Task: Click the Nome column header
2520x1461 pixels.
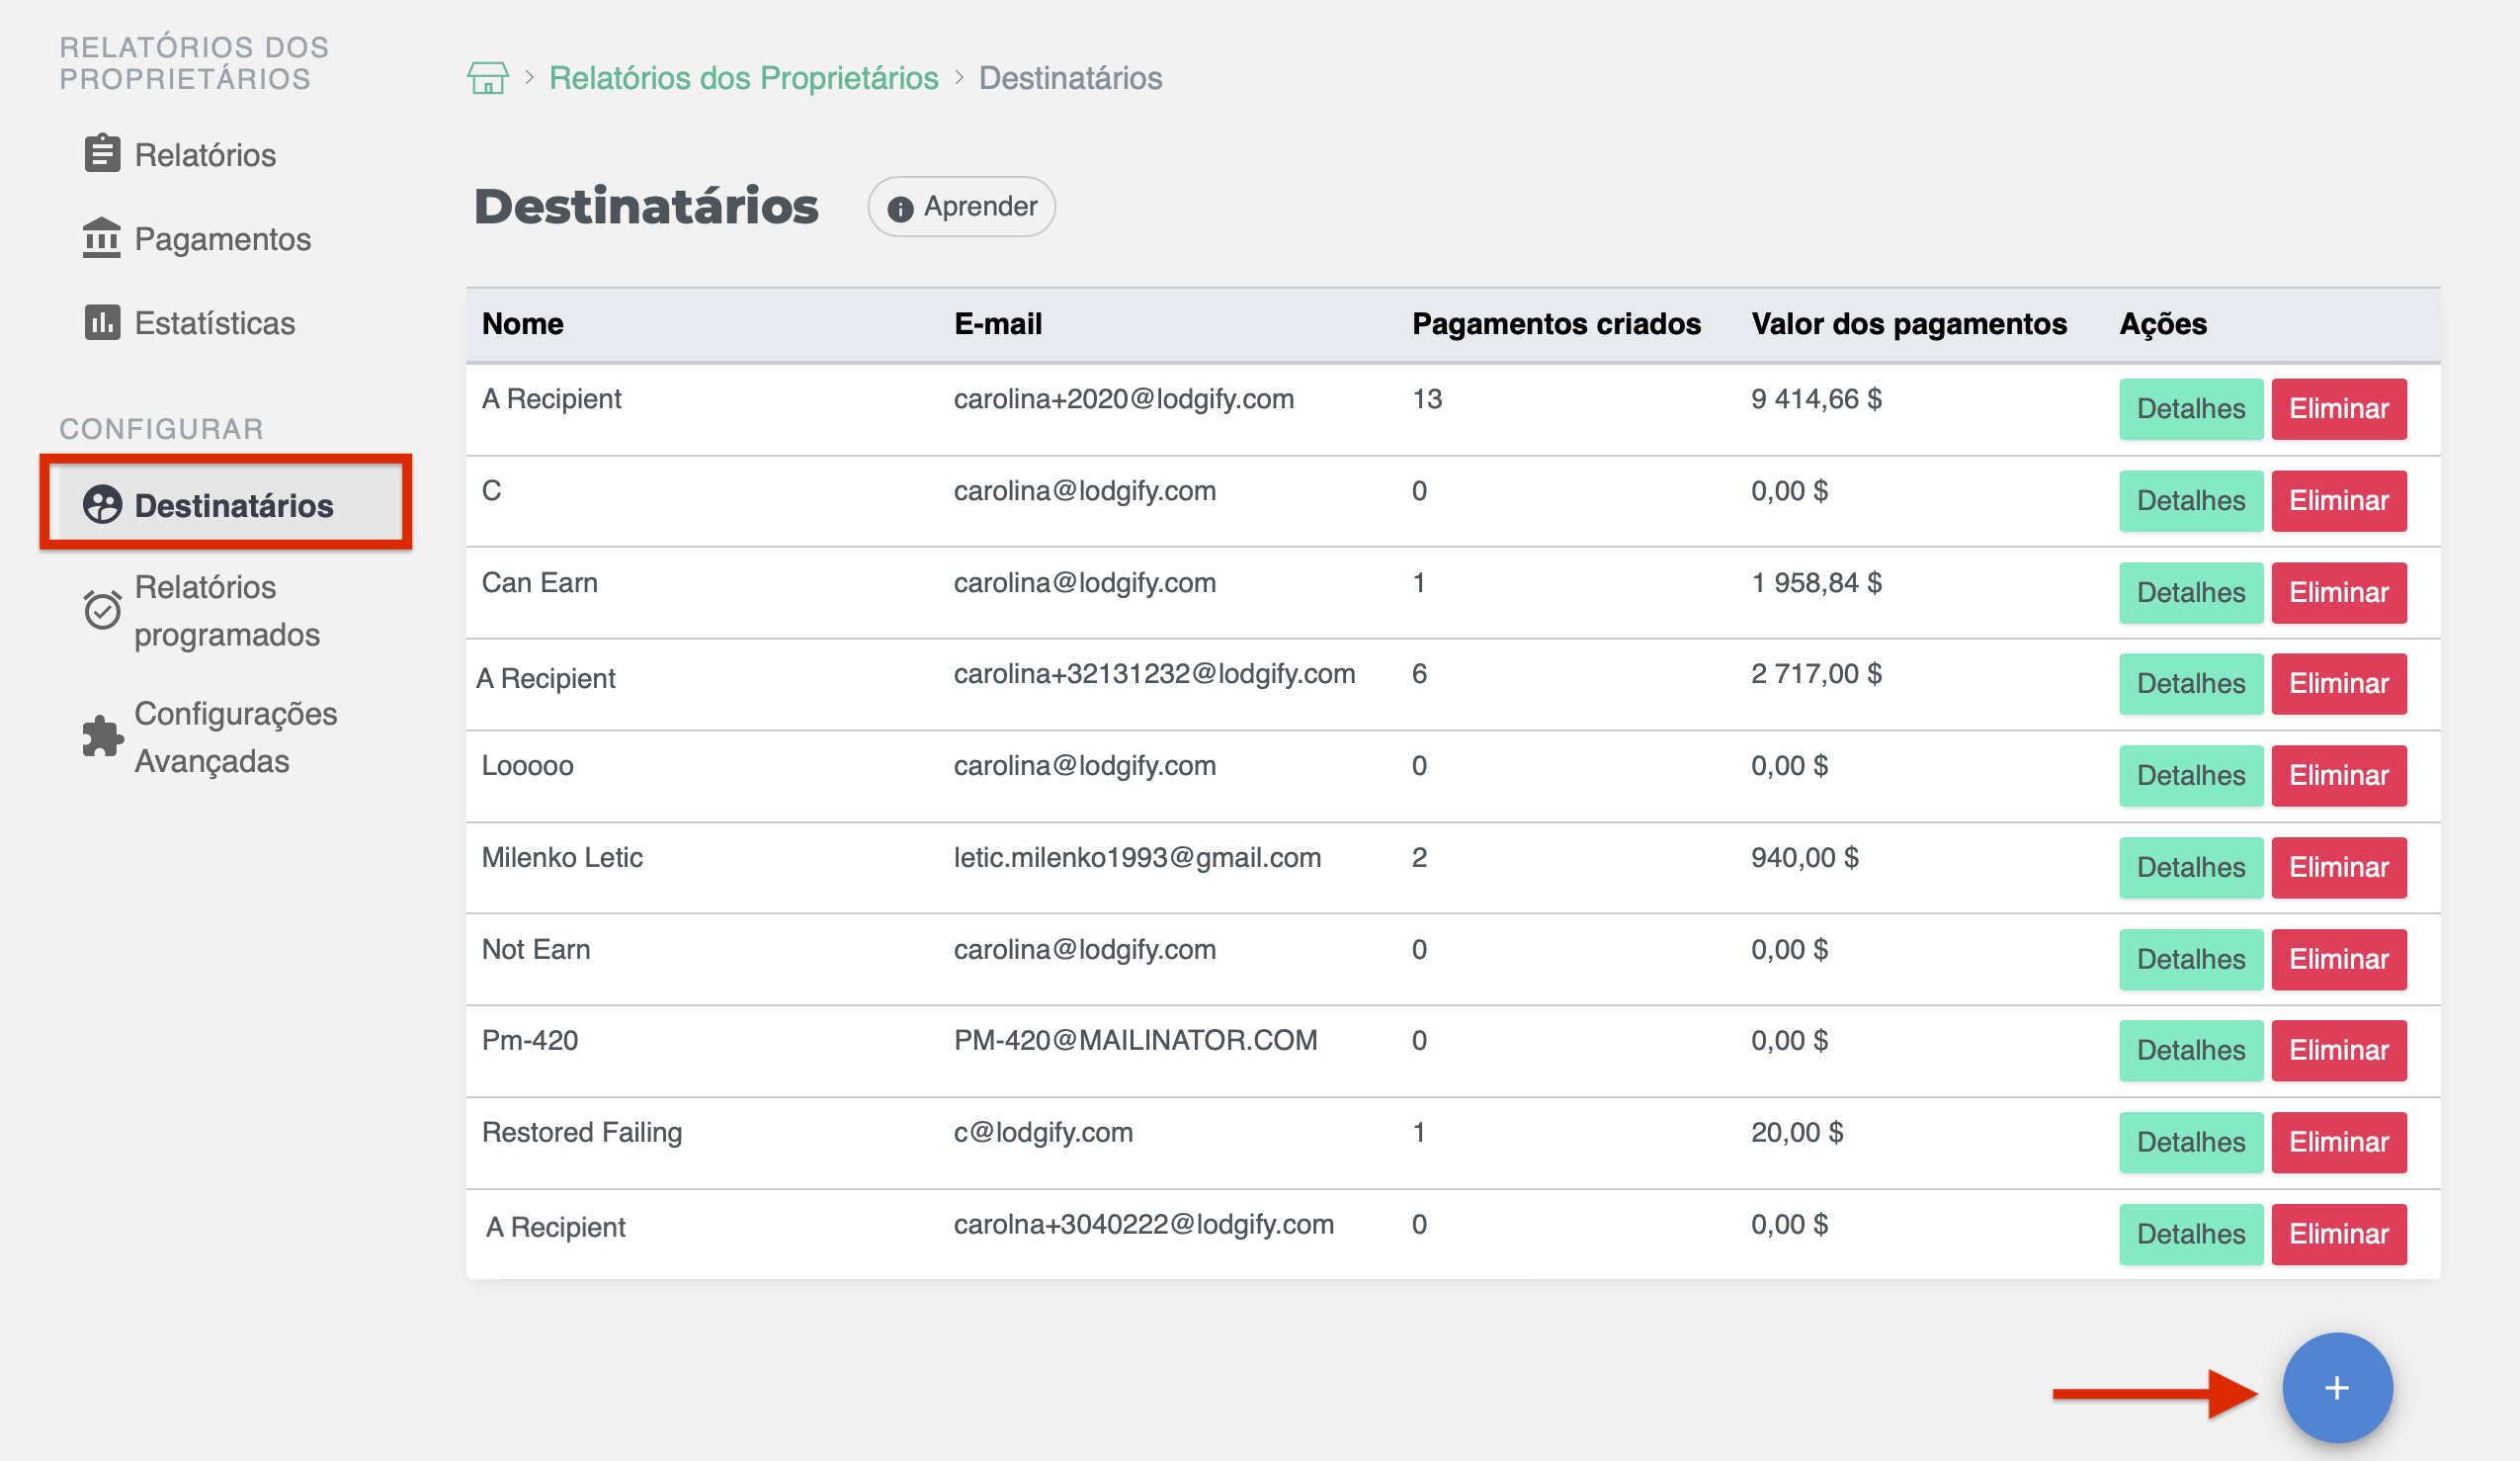Action: pyautogui.click(x=522, y=324)
